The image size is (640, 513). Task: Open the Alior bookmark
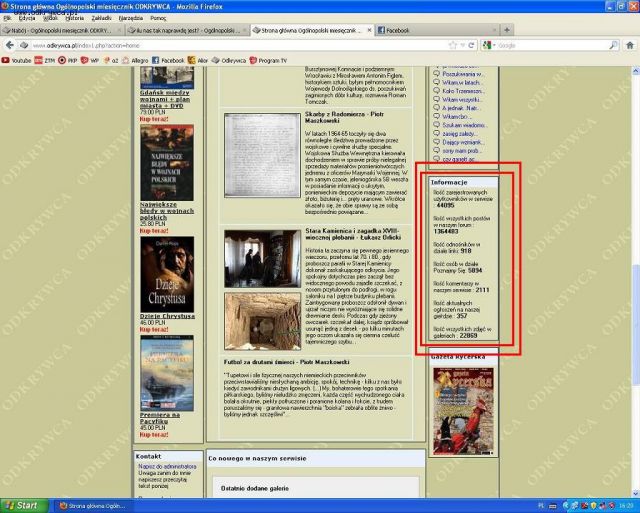[x=198, y=60]
